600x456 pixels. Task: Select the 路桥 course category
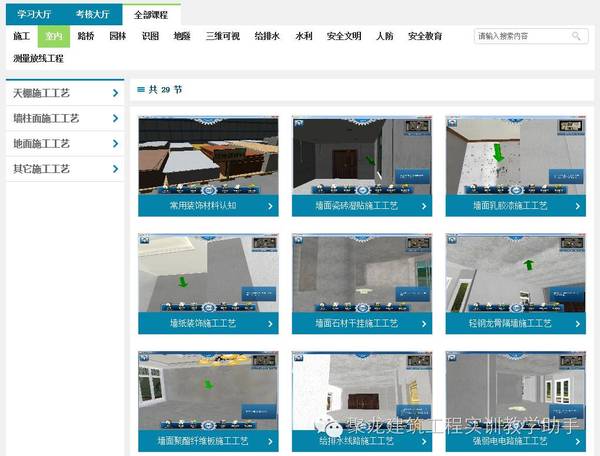pos(86,36)
